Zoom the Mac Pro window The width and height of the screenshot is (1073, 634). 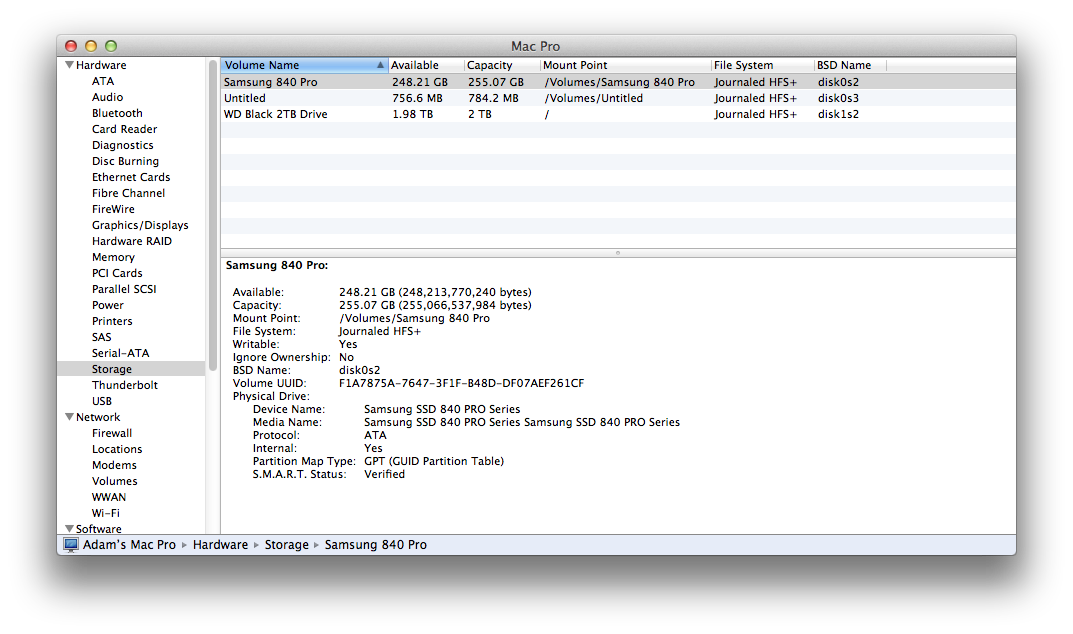pos(111,46)
